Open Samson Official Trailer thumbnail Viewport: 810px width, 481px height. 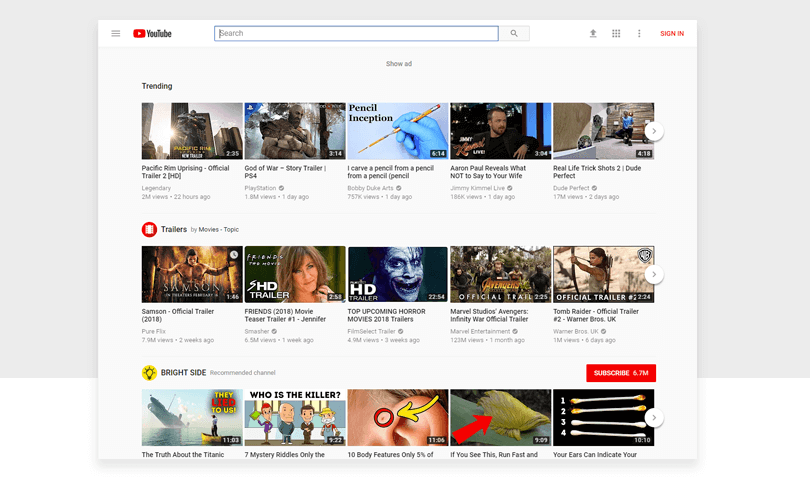192,274
